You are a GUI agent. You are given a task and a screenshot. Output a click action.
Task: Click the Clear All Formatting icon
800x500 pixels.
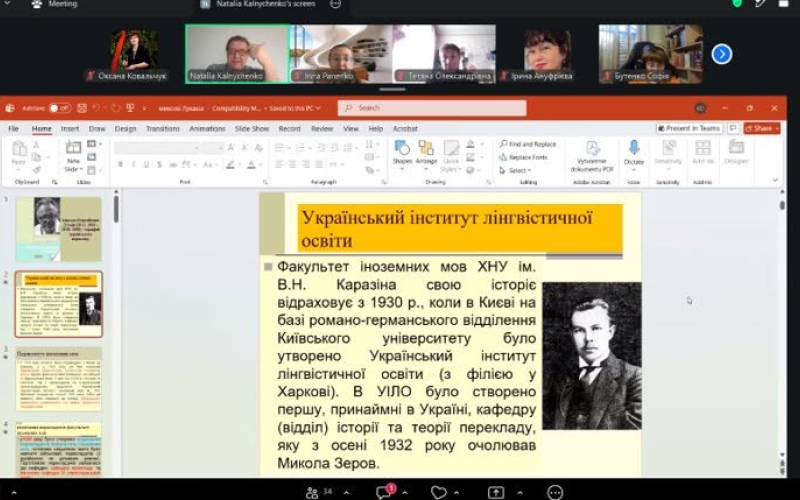coord(259,148)
